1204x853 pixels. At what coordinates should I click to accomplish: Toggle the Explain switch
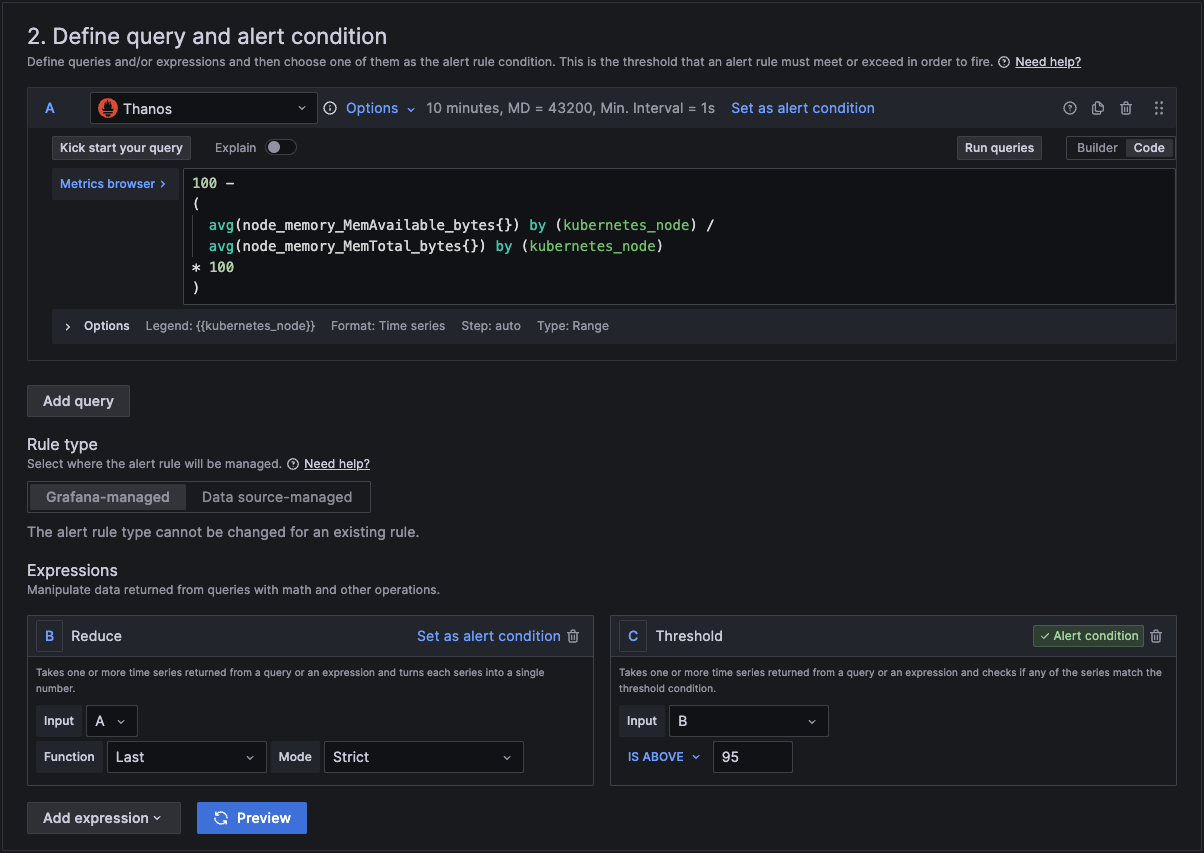[281, 148]
